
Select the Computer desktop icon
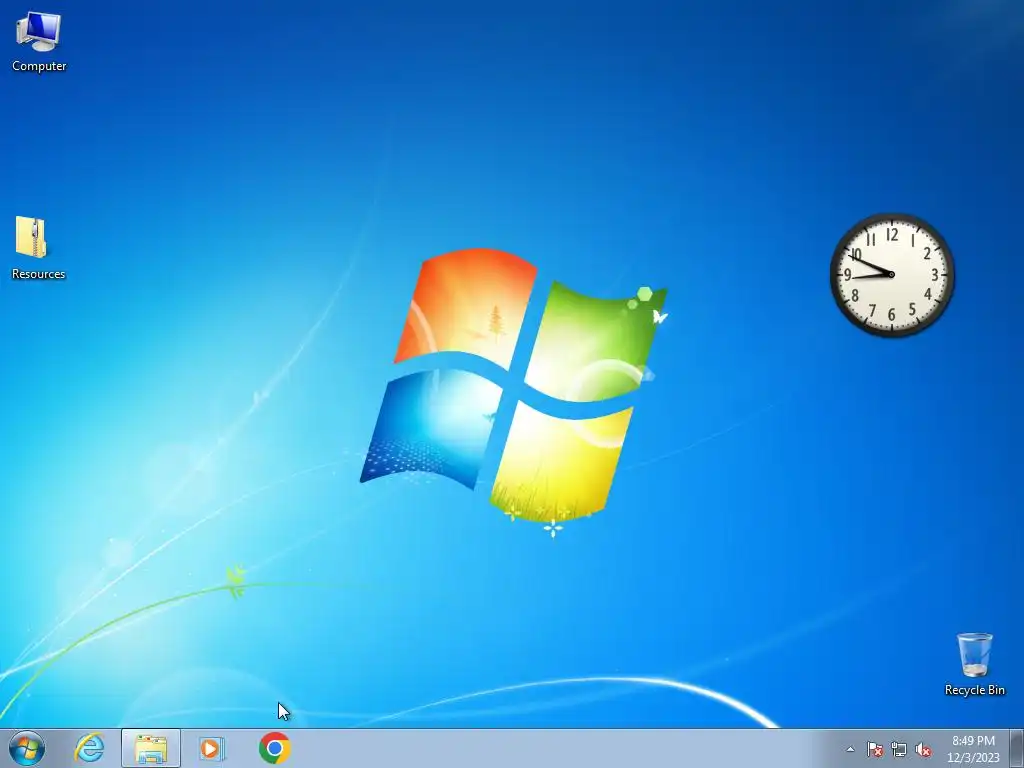pos(39,40)
